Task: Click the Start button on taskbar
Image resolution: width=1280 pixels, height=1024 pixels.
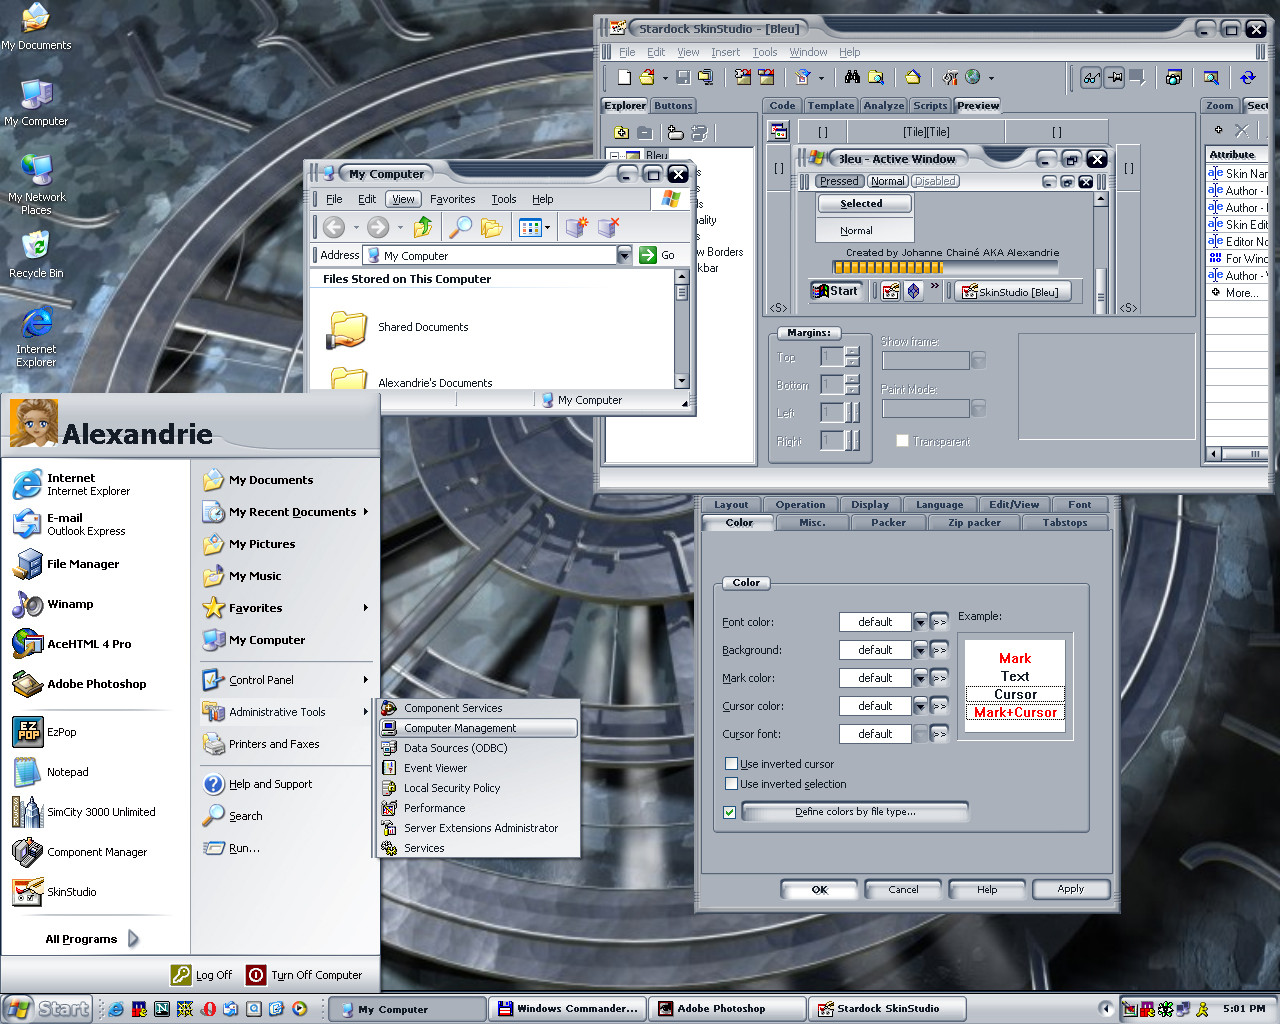Action: (x=47, y=1008)
